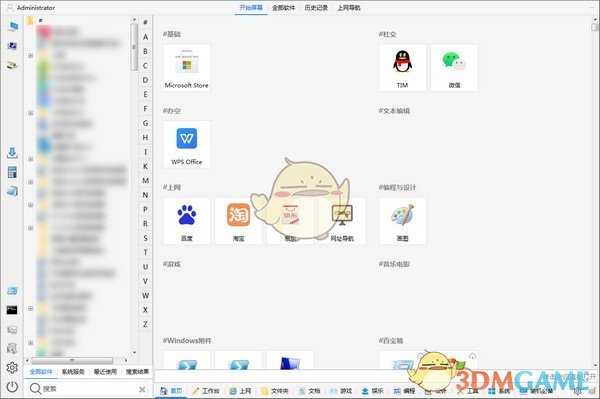Select 系统服务 tab under the list
This screenshot has height=399, width=600.
click(x=73, y=372)
